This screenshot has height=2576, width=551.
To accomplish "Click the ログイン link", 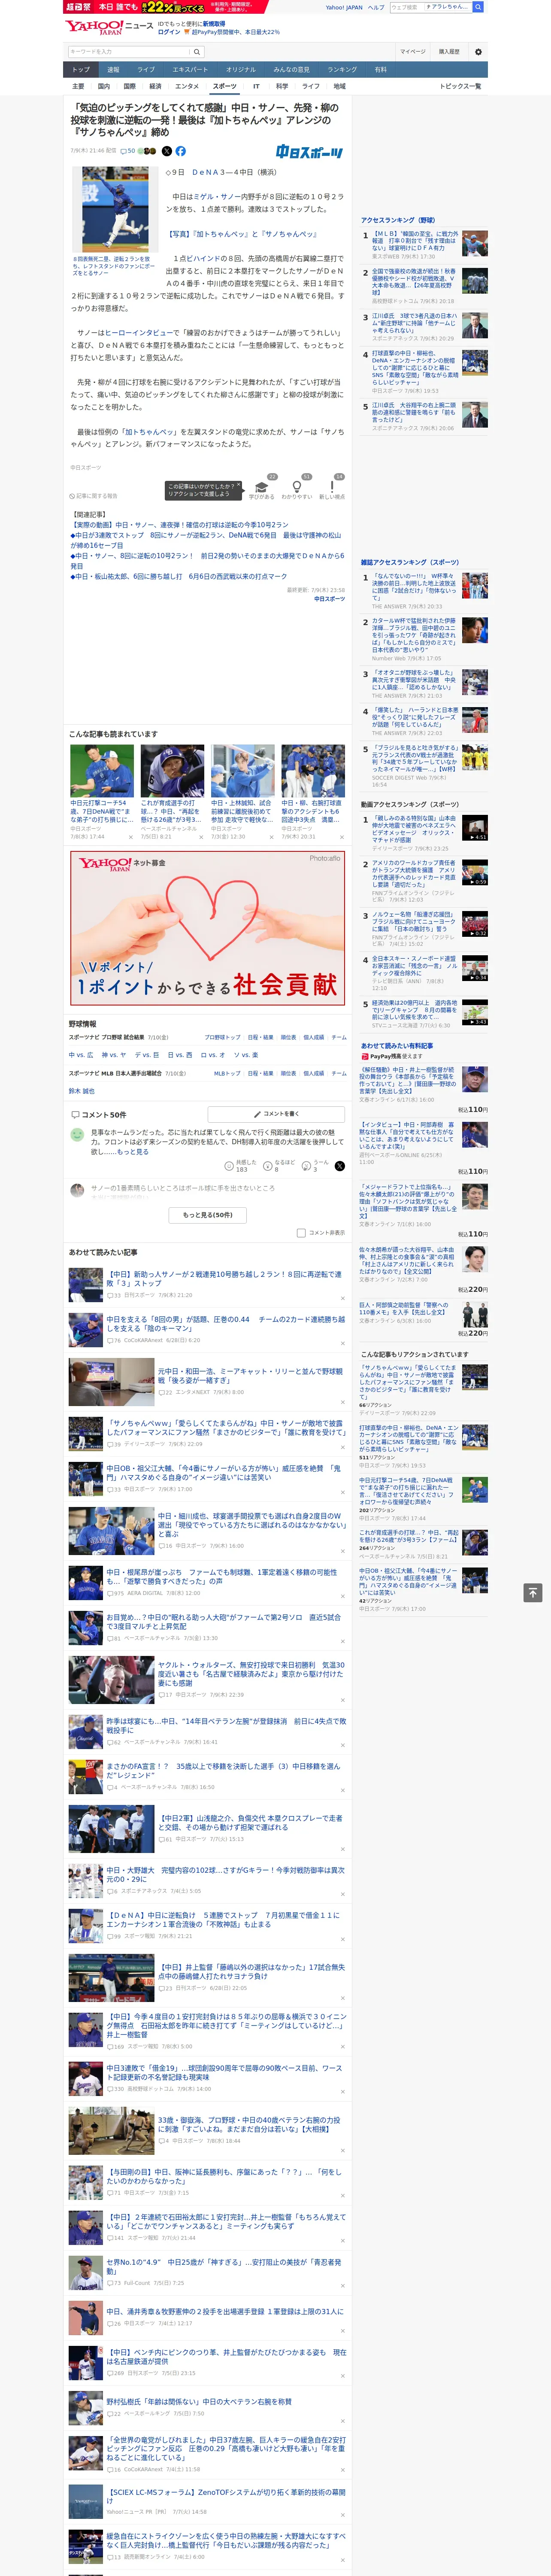I will point(169,32).
